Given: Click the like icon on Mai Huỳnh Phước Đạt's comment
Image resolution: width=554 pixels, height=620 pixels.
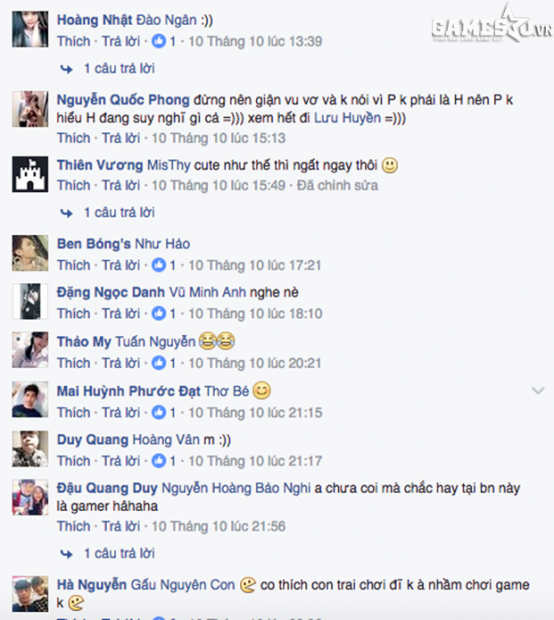Looking at the screenshot, I should 159,412.
